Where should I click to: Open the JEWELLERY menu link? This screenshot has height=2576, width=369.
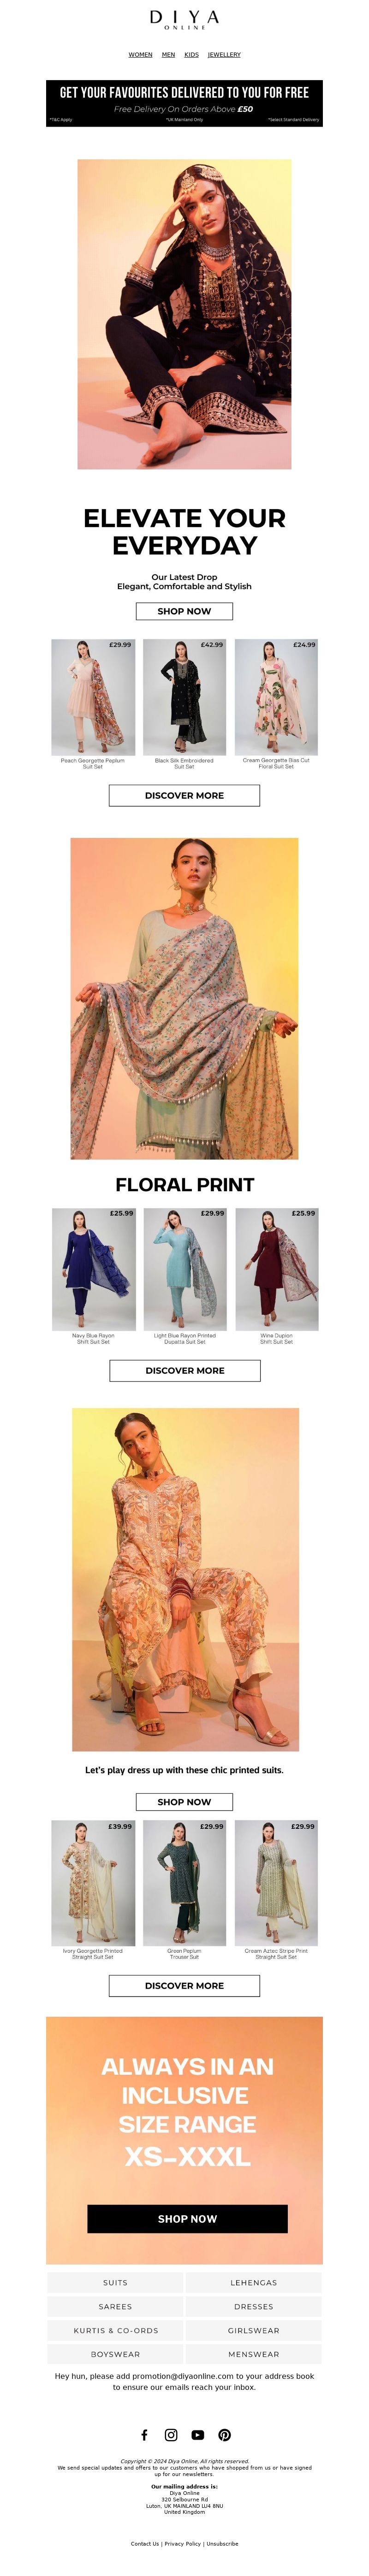224,55
